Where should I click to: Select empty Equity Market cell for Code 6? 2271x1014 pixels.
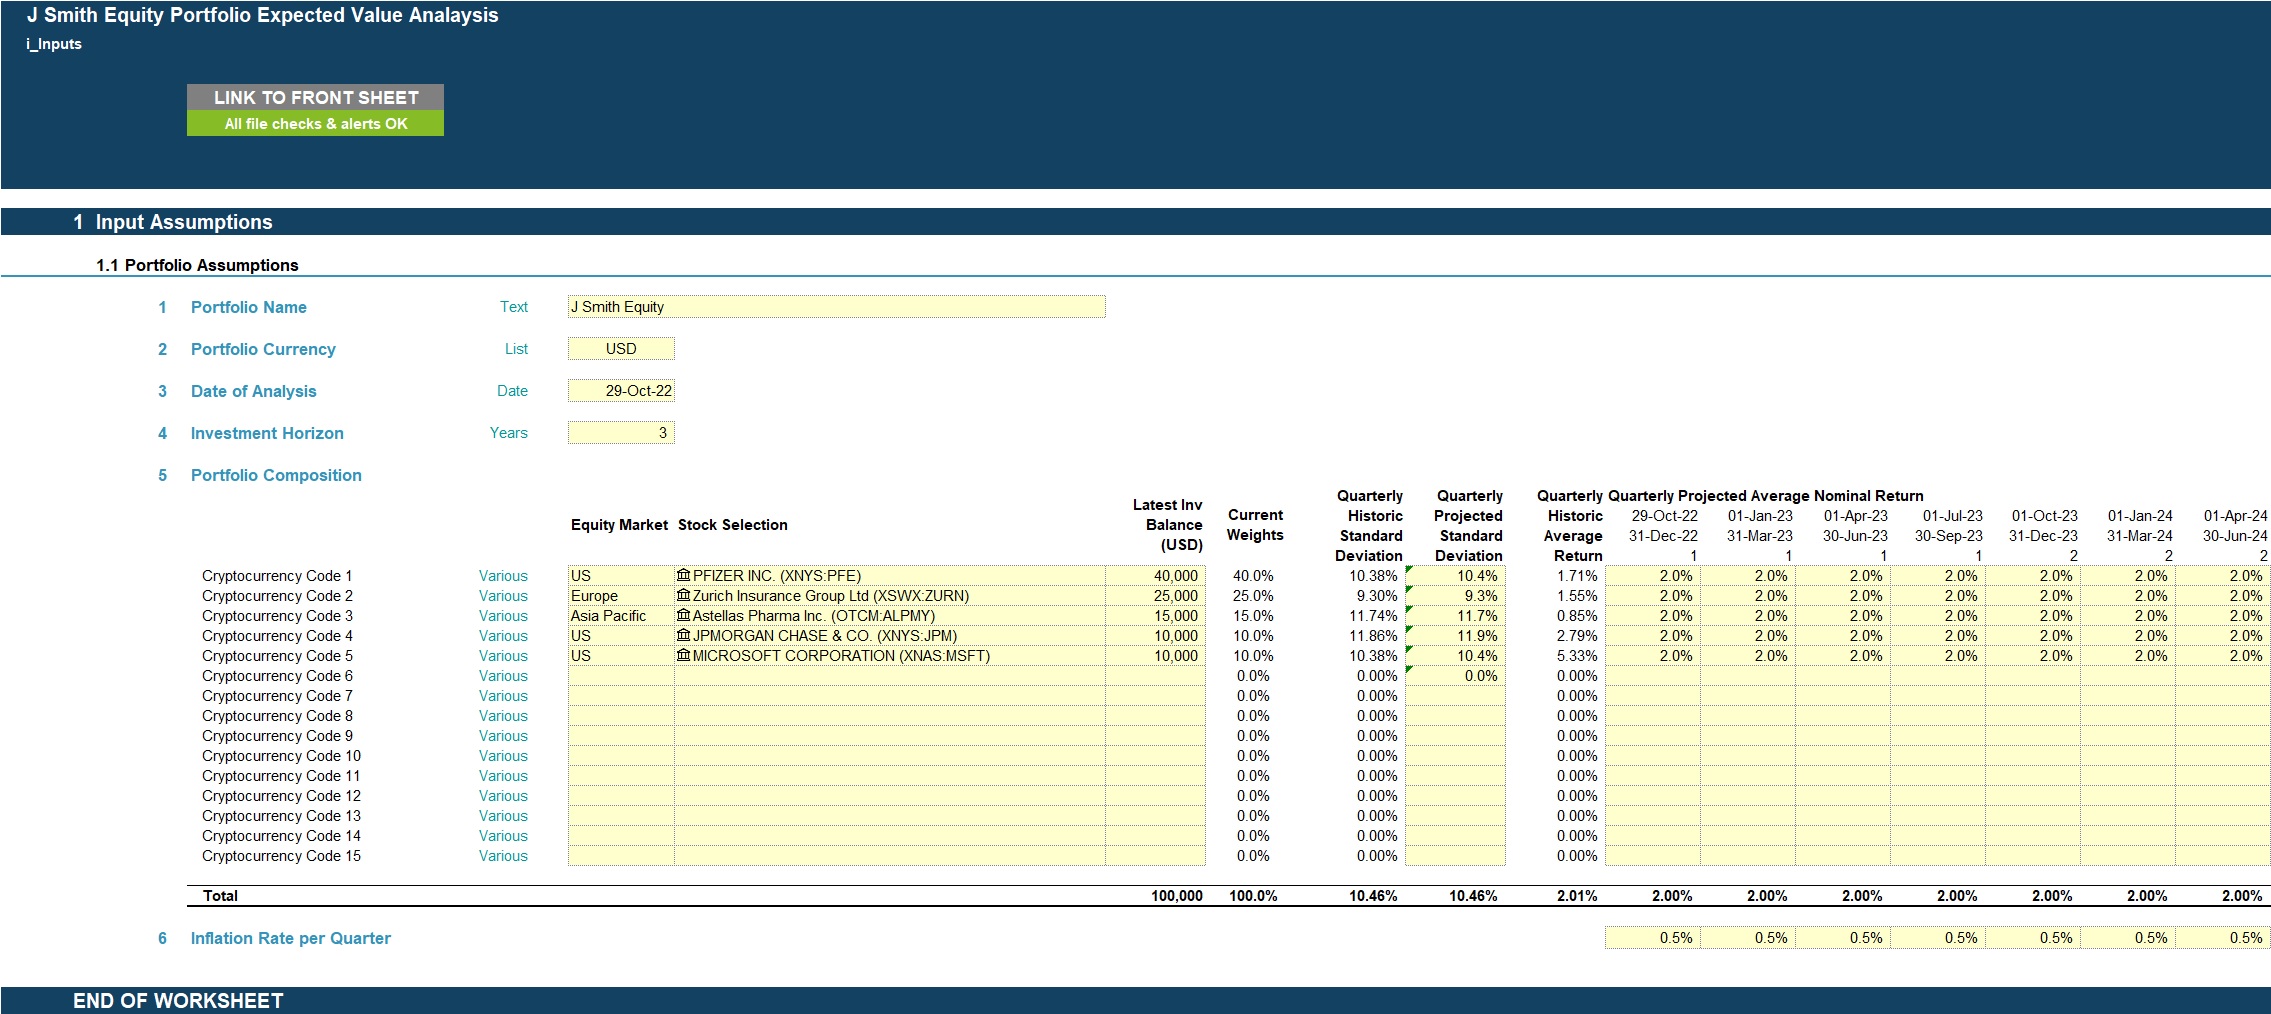coord(621,676)
